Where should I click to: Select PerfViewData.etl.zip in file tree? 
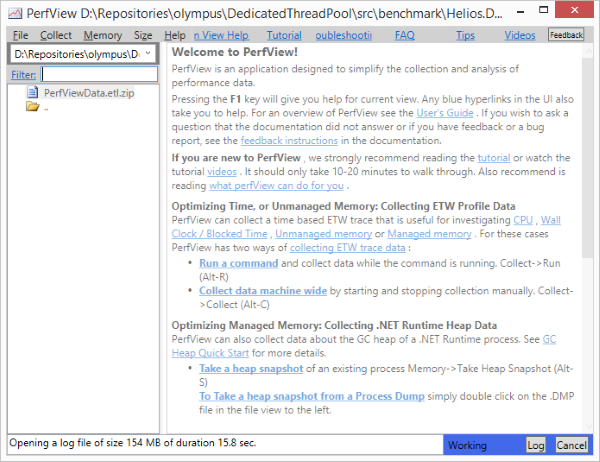click(89, 93)
